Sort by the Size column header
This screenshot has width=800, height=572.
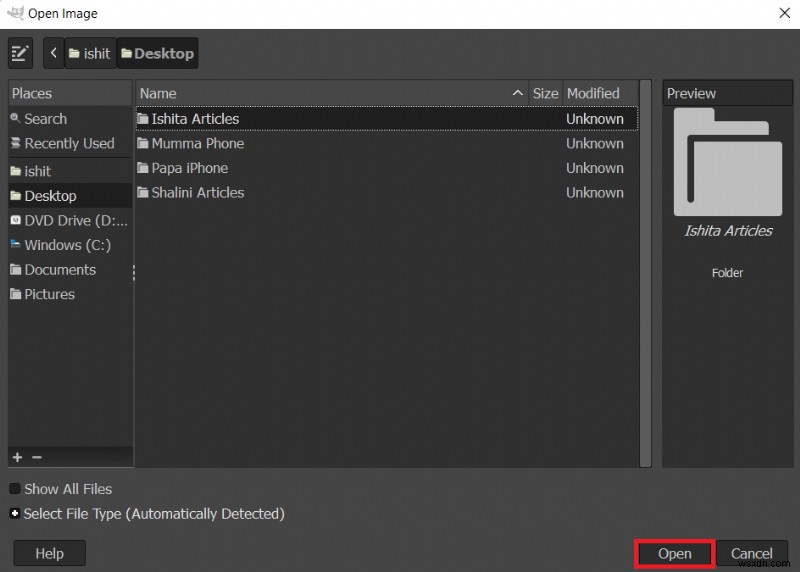click(x=545, y=93)
